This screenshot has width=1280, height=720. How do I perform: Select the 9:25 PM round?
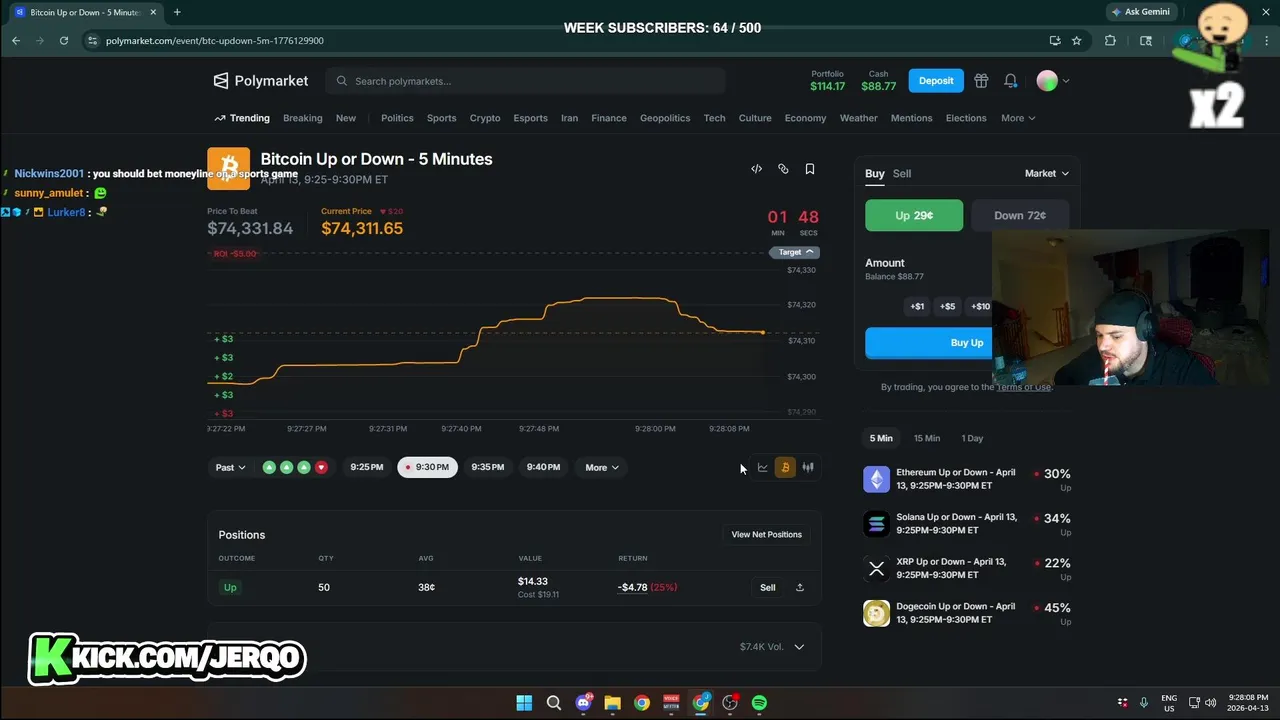tap(366, 467)
